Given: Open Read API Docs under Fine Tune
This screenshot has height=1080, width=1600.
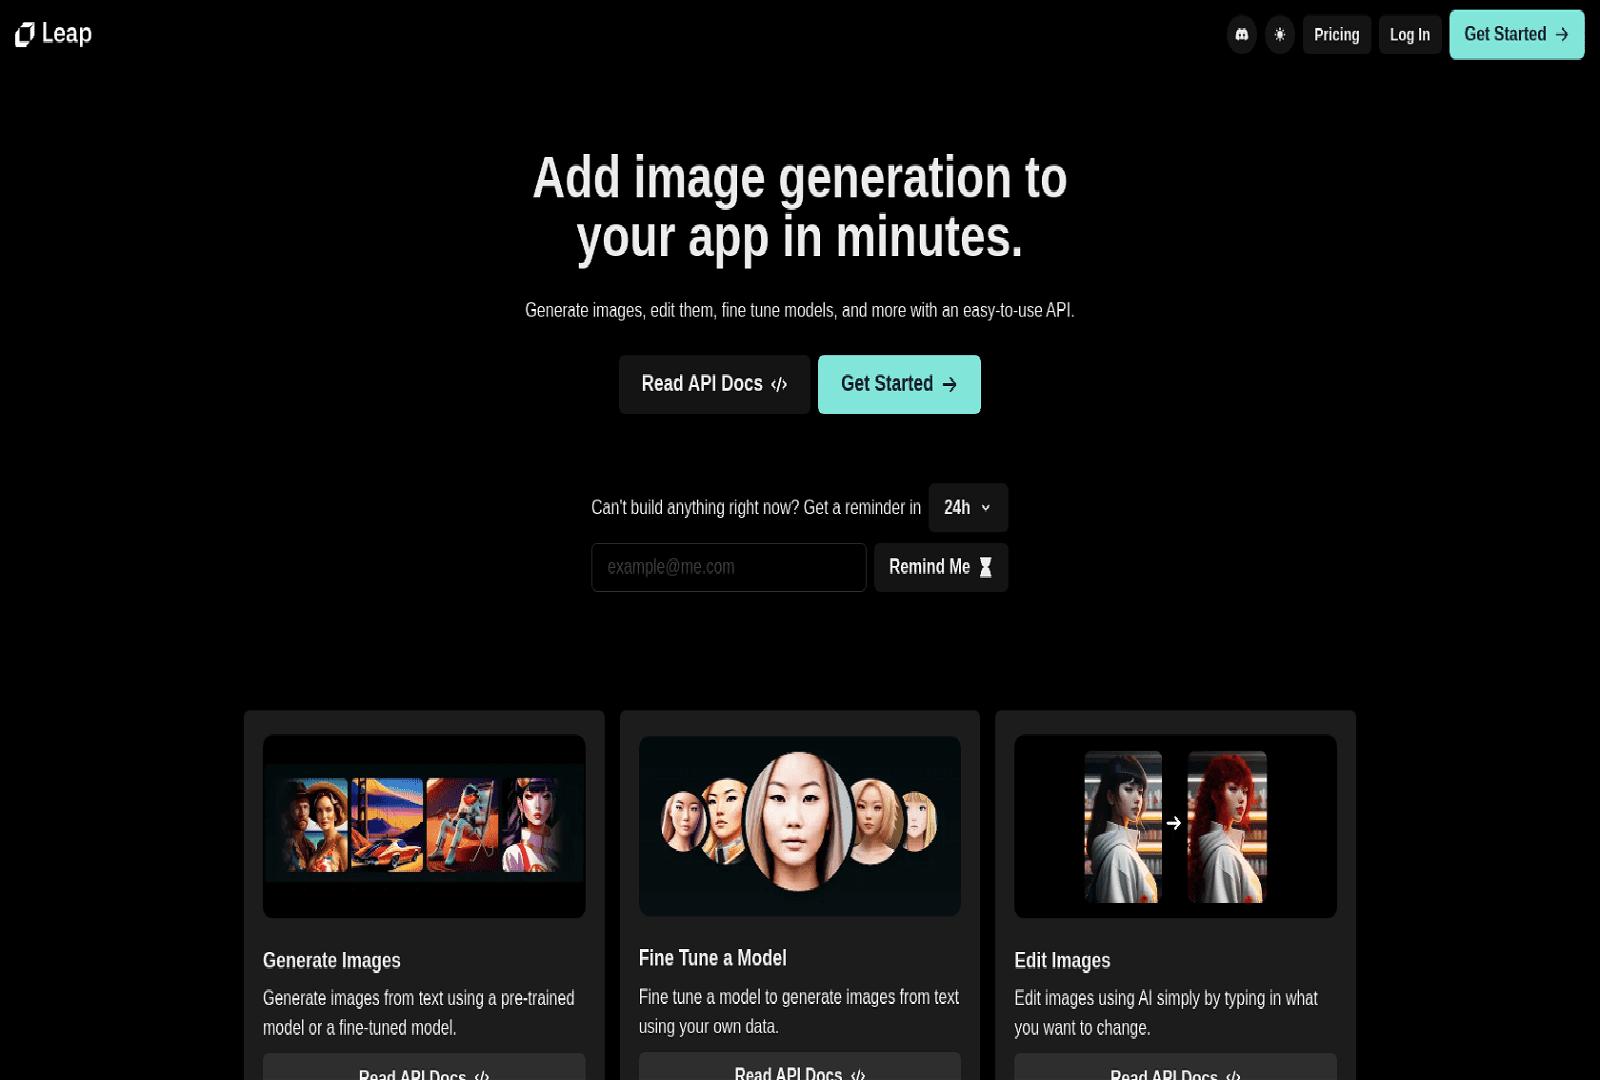Looking at the screenshot, I should click(799, 1067).
